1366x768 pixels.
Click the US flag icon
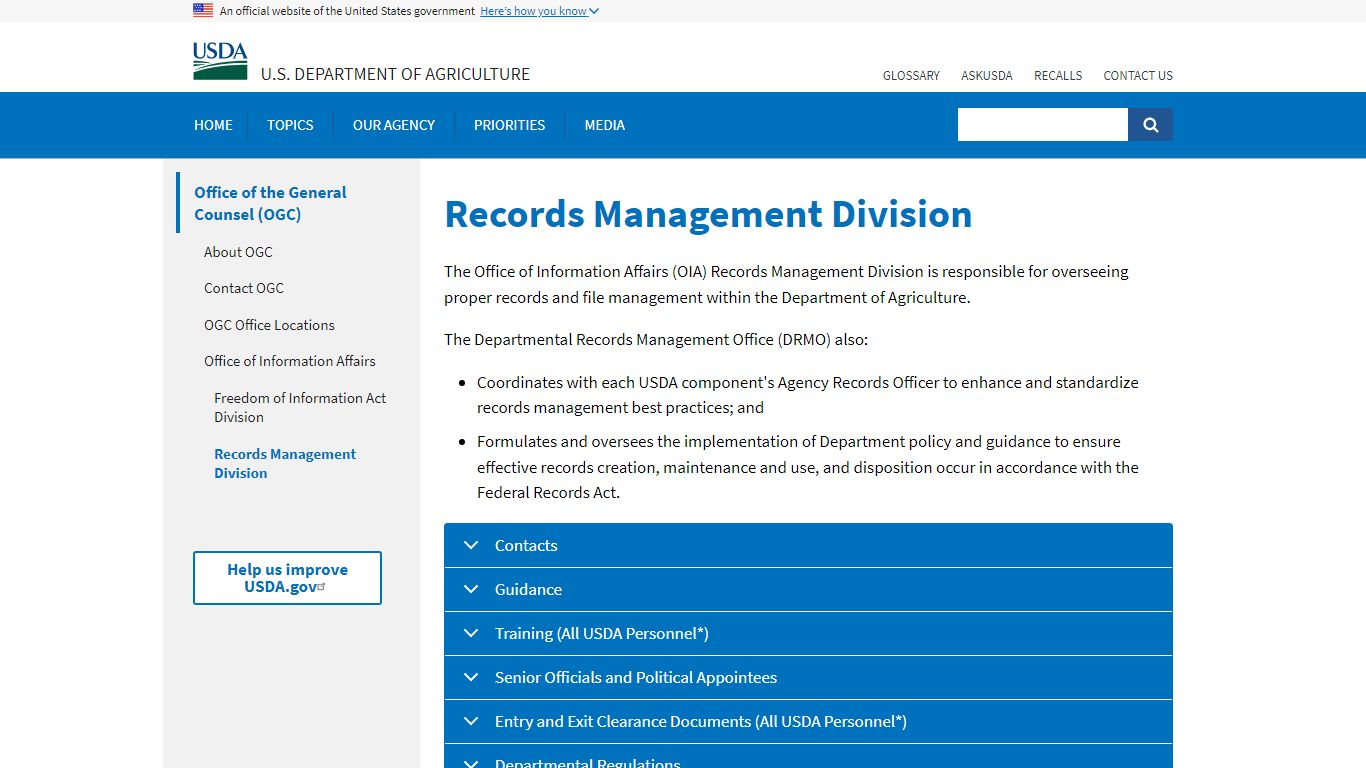(x=203, y=10)
